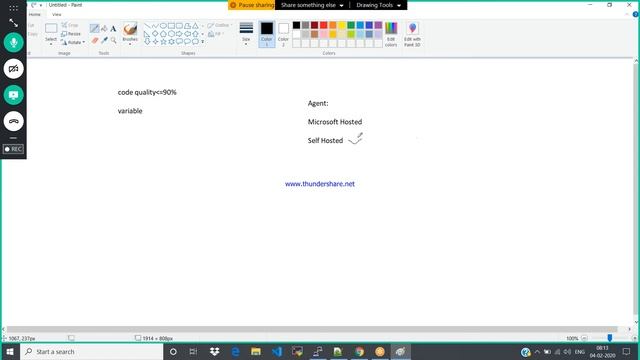This screenshot has width=640, height=360.
Task: Choose the Oval shape
Action: pos(163,26)
